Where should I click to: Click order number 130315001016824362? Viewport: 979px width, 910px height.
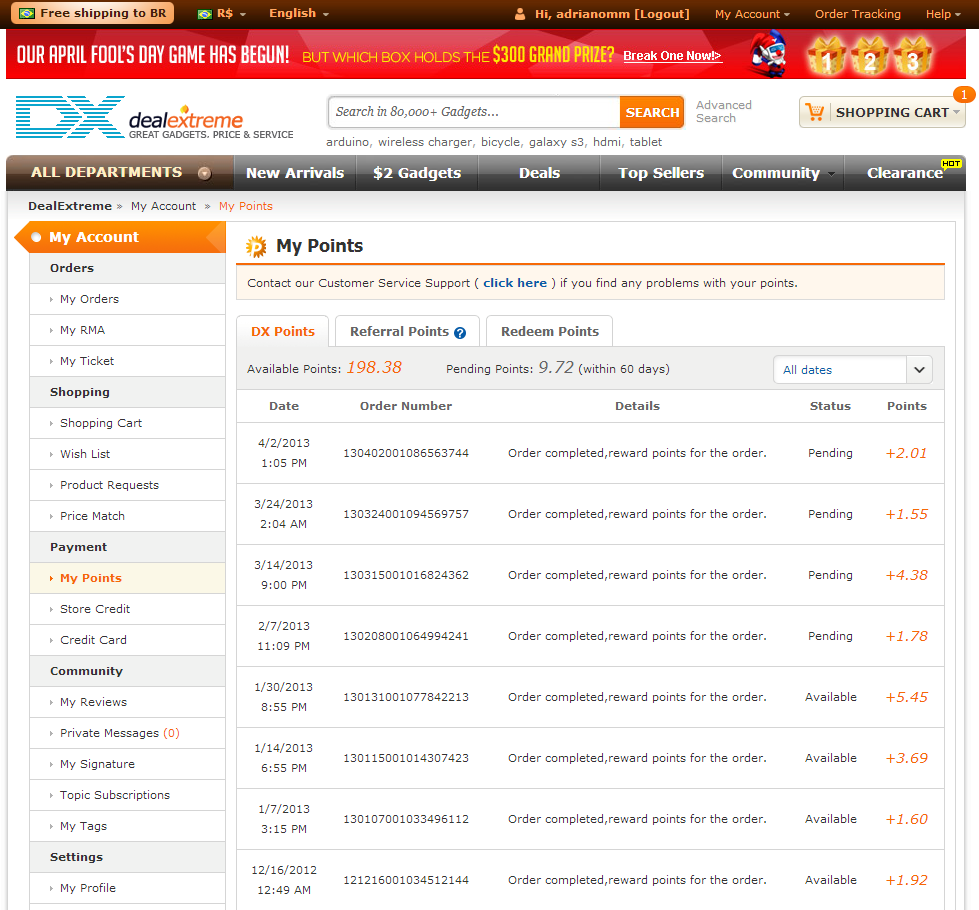coord(406,575)
